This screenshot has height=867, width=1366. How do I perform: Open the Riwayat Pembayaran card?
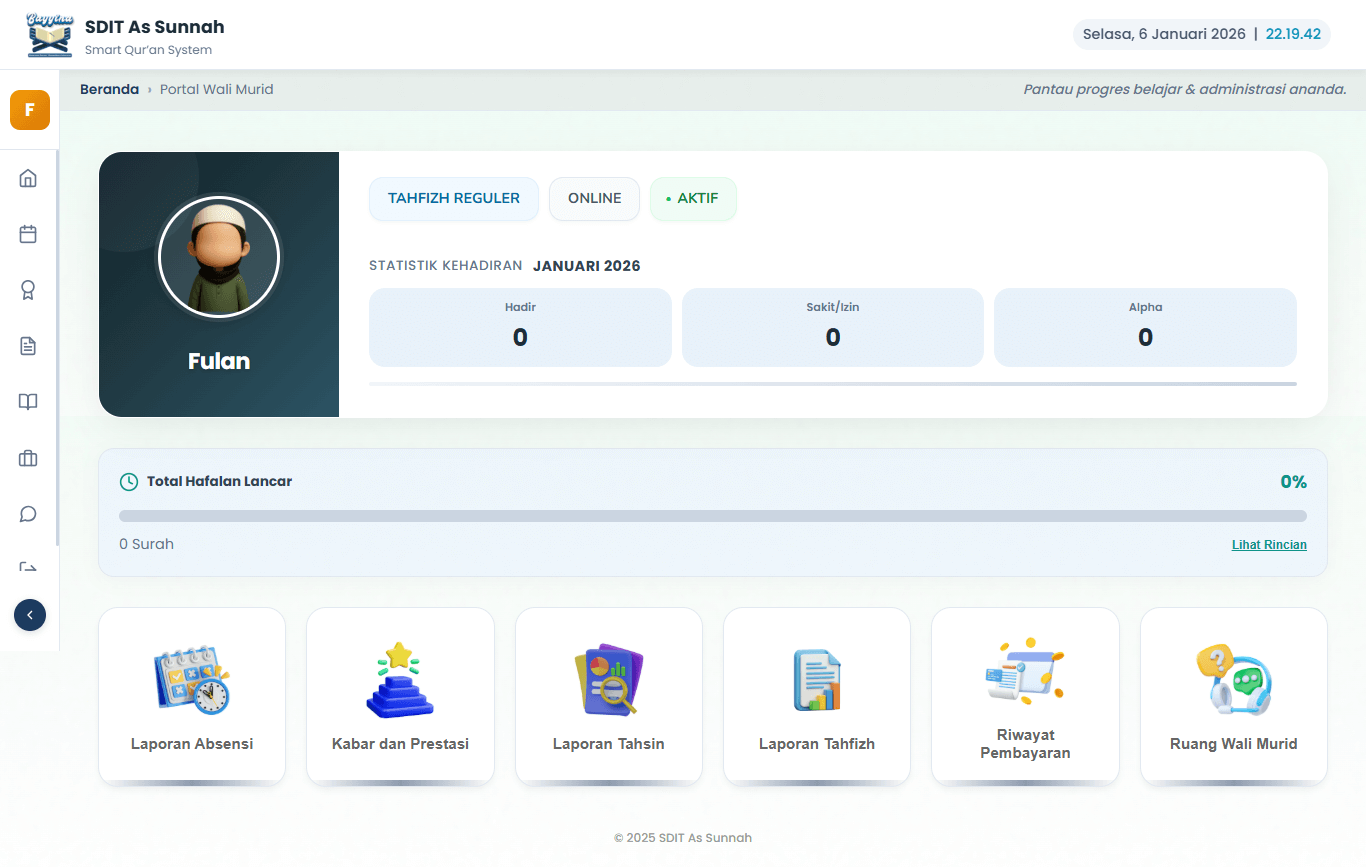[x=1024, y=696]
